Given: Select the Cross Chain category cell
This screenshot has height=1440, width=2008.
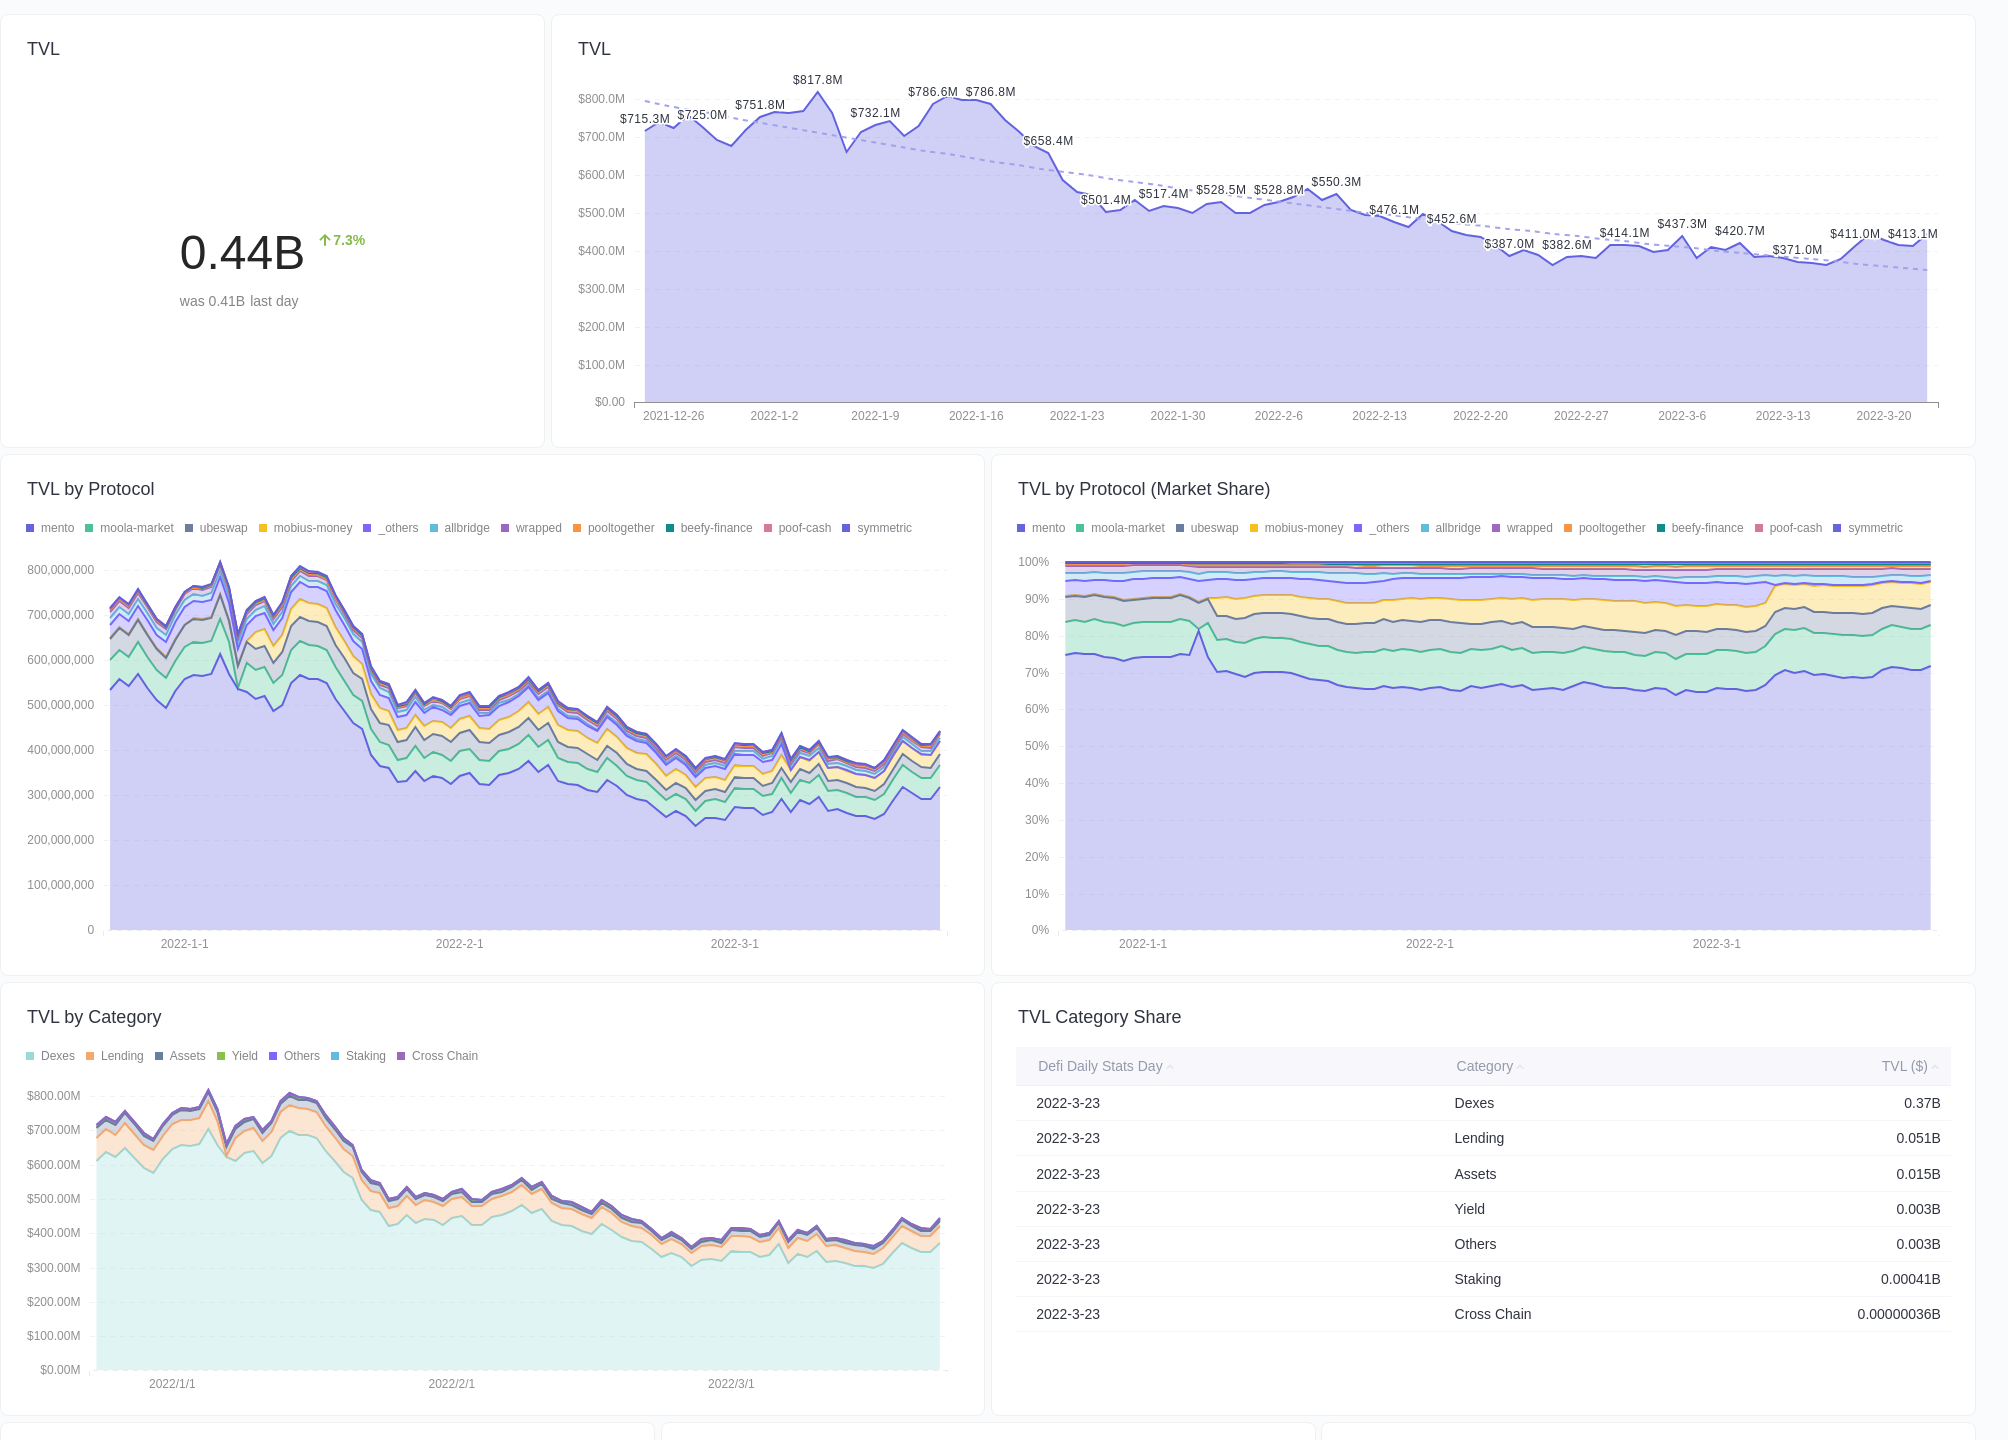Looking at the screenshot, I should [1492, 1314].
